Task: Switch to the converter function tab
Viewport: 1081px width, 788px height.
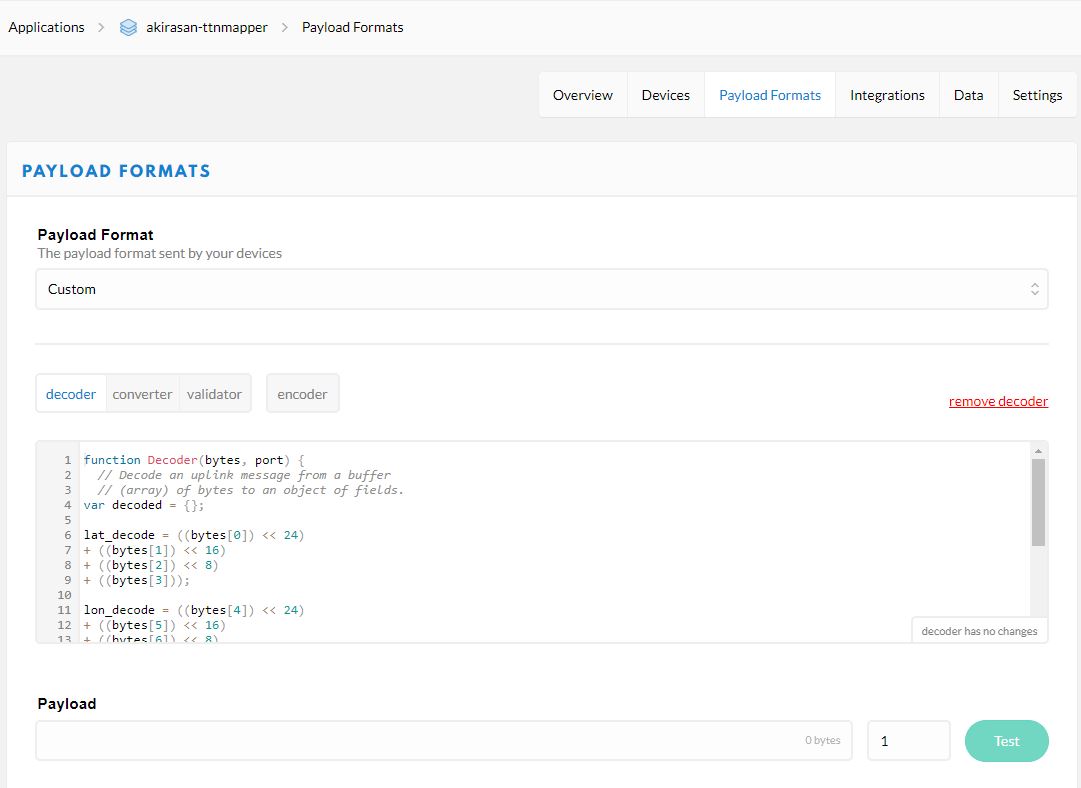Action: 142,394
